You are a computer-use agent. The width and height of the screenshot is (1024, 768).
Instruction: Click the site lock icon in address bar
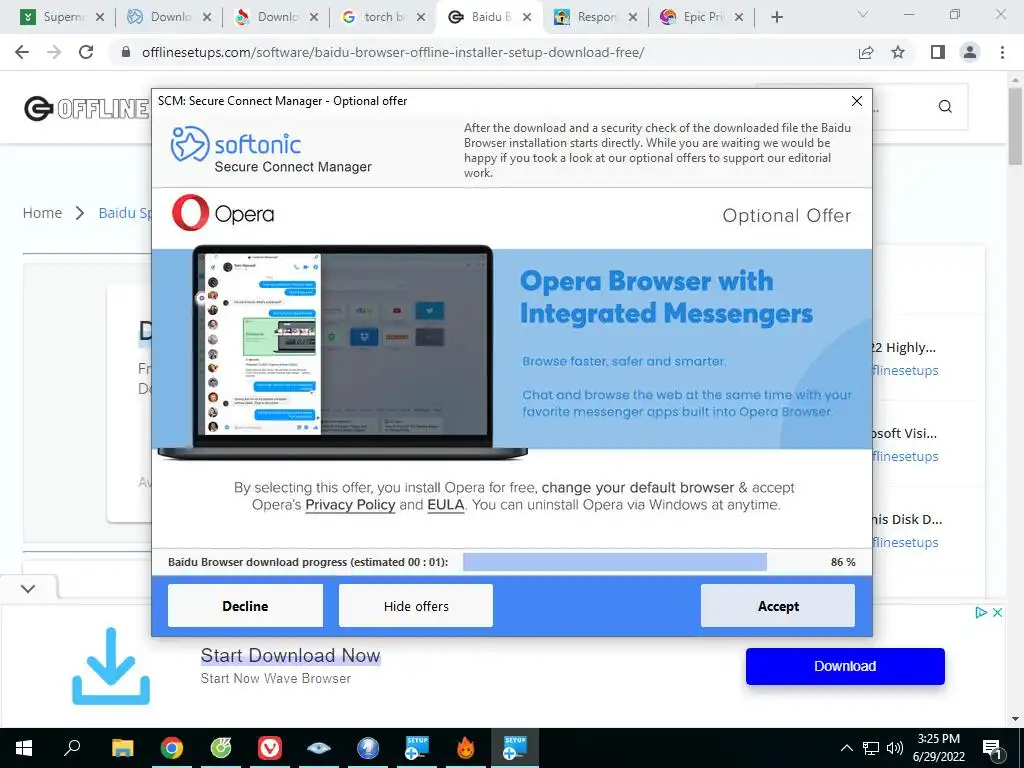[127, 52]
